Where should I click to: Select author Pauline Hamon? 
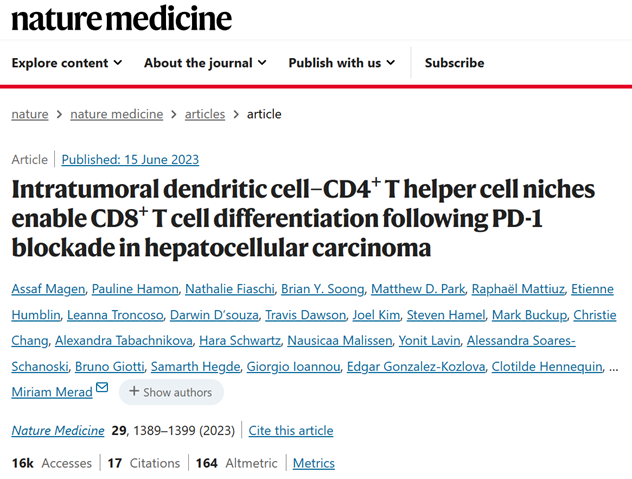pyautogui.click(x=135, y=289)
